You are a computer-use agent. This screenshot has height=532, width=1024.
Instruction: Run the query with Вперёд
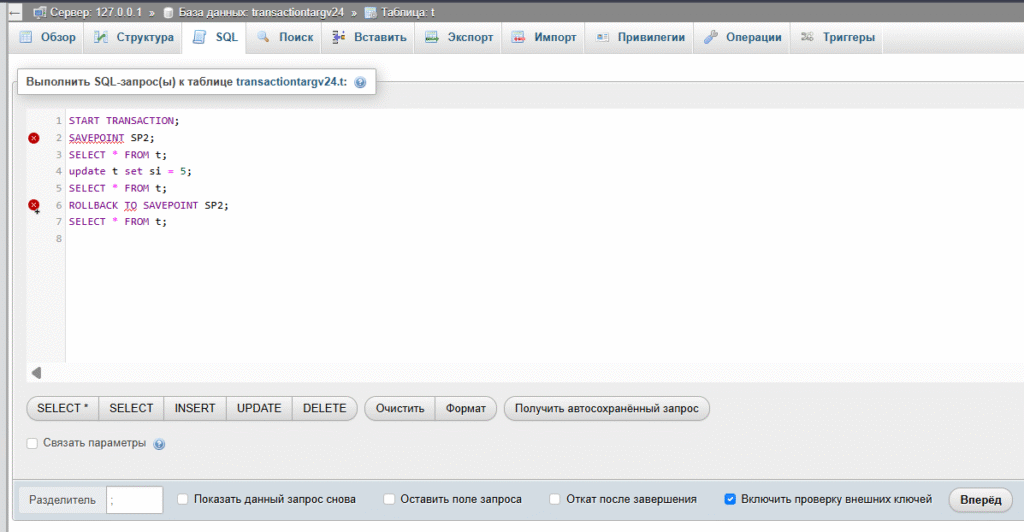pos(980,499)
